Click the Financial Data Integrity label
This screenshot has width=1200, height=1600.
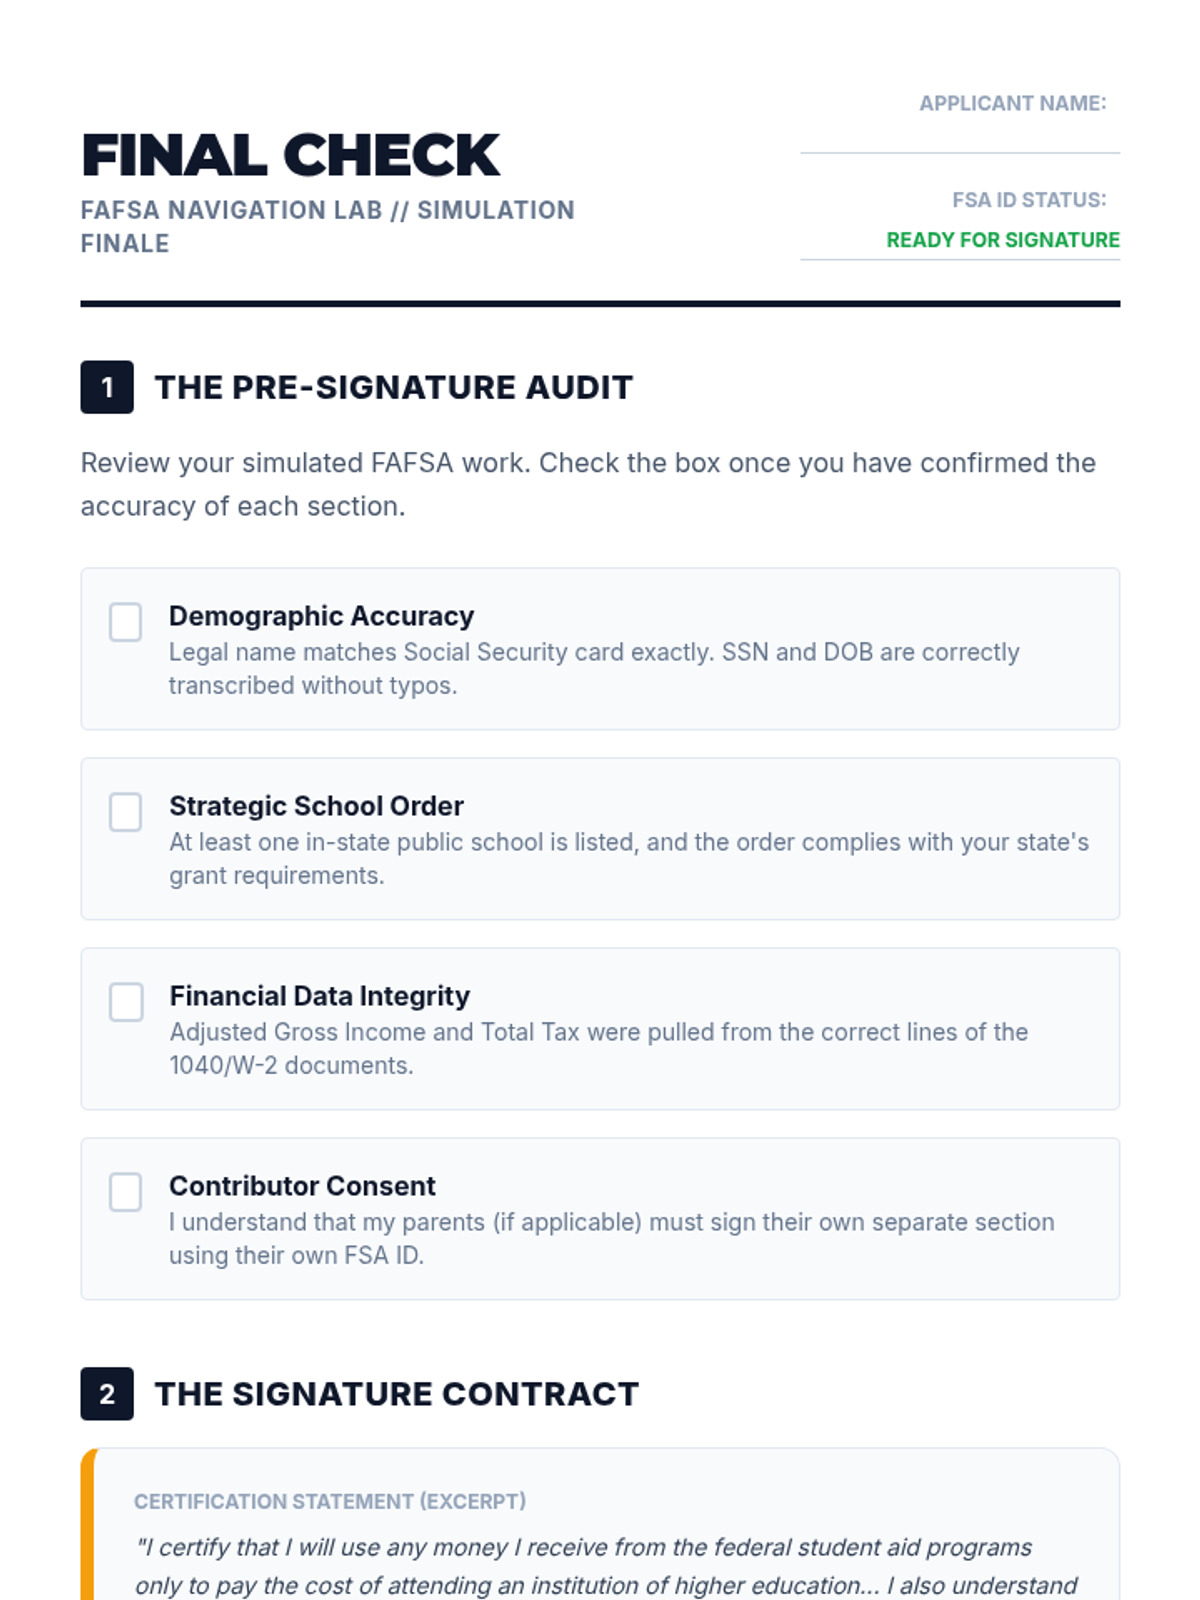(x=319, y=996)
